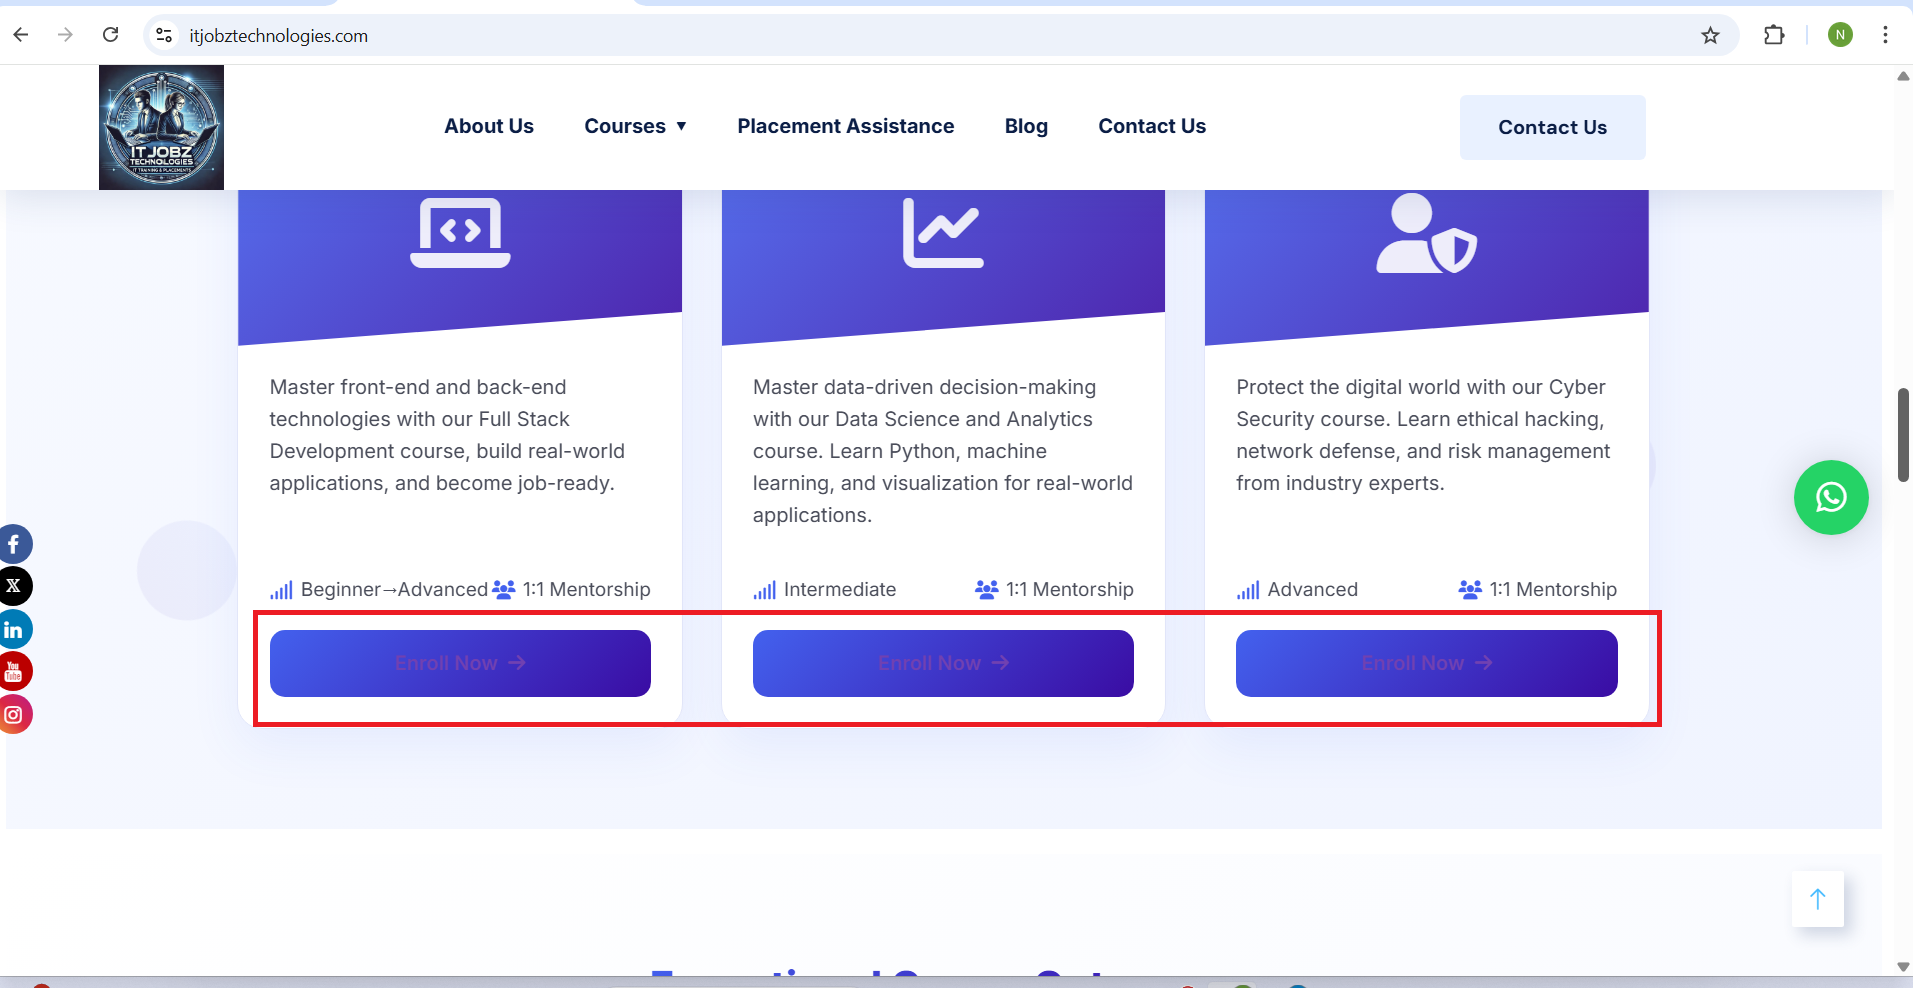View site information left of the URL

coord(164,36)
